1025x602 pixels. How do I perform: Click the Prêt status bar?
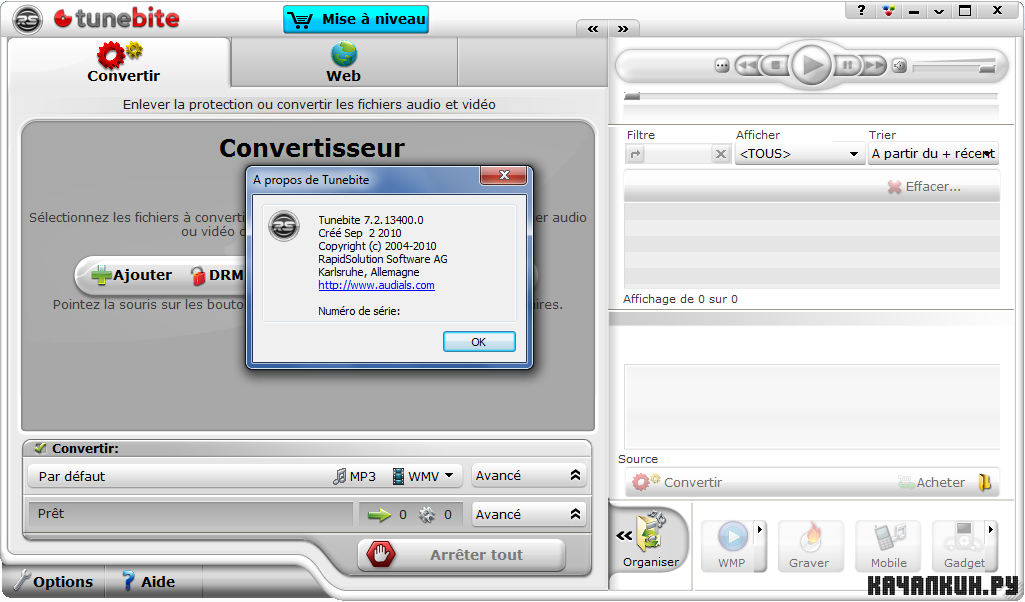coord(190,514)
